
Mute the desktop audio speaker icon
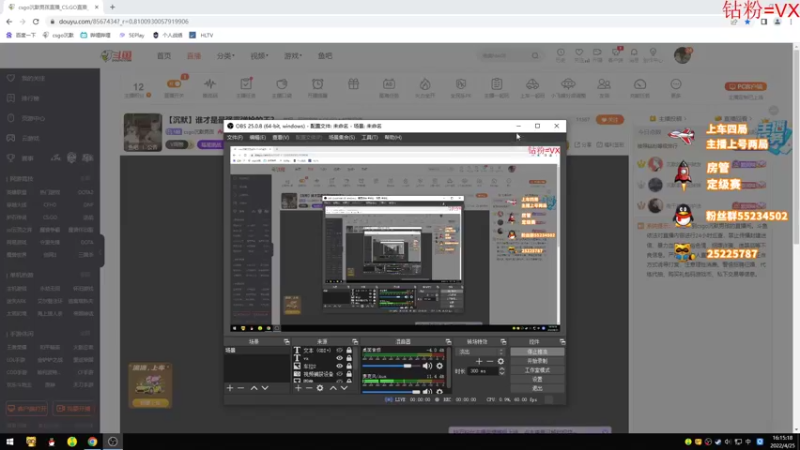(427, 366)
